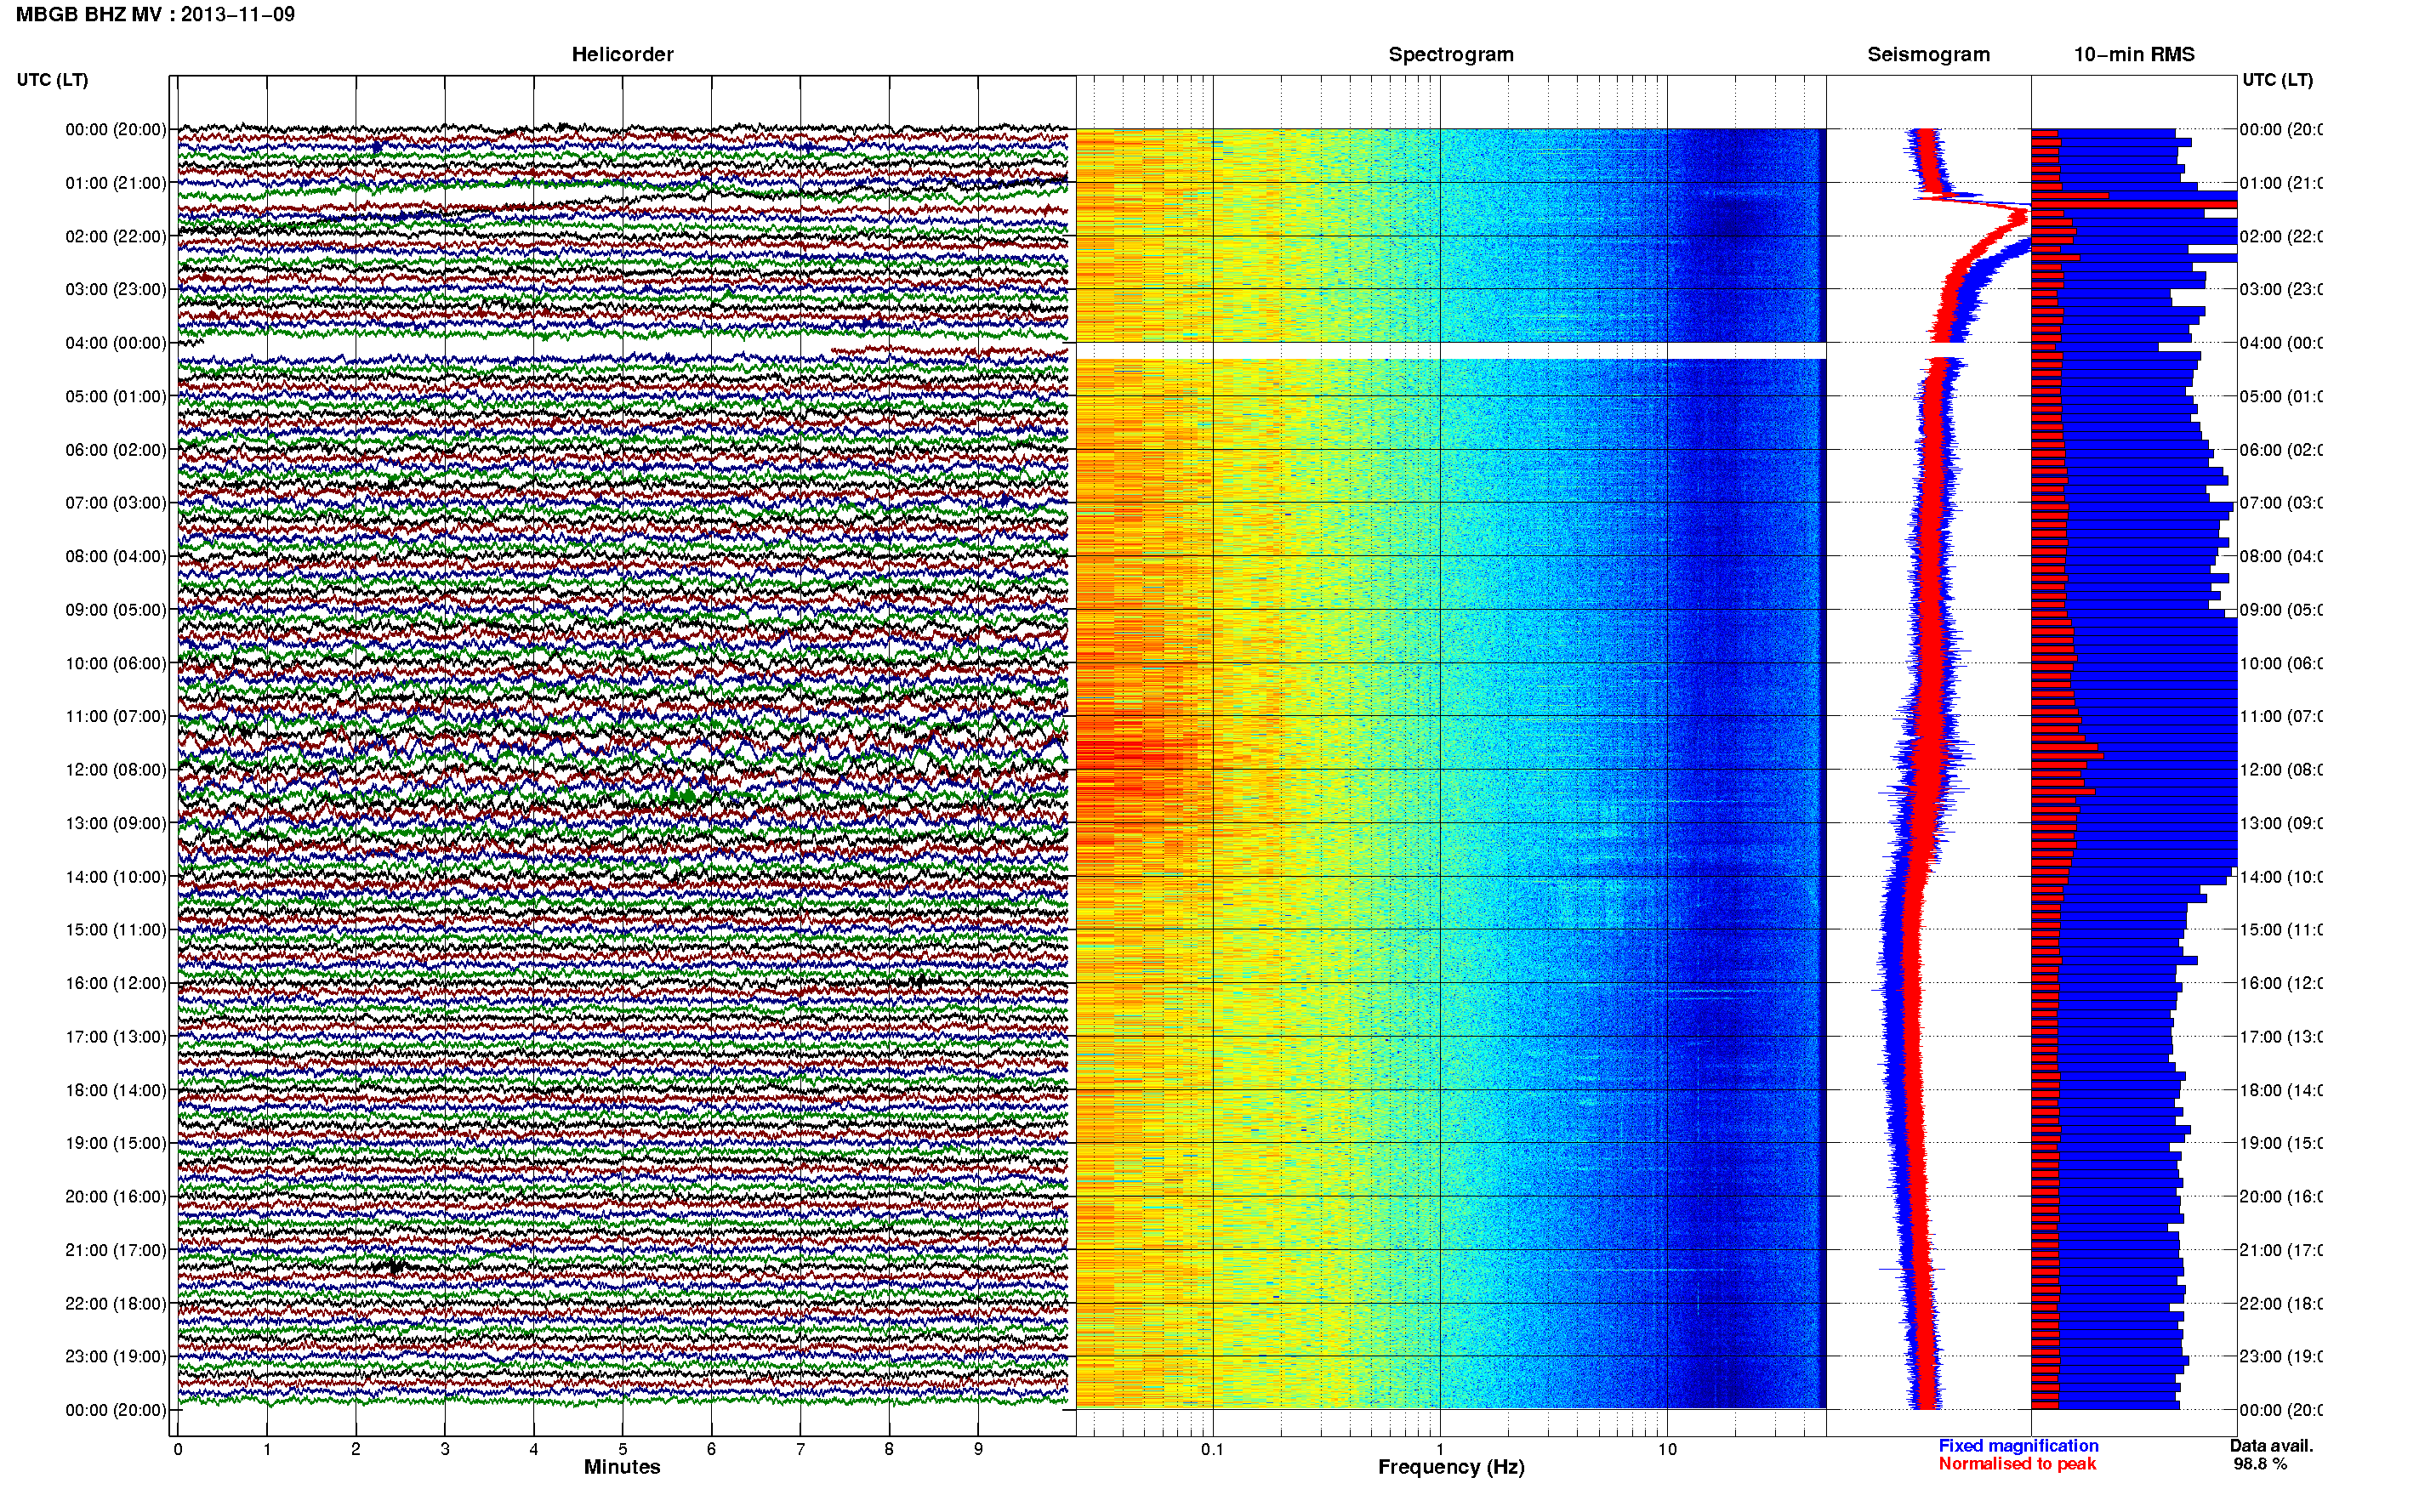This screenshot has height=1512, width=2419.
Task: Click the left '11:00 (07:00)' time label
Action: pos(116,716)
